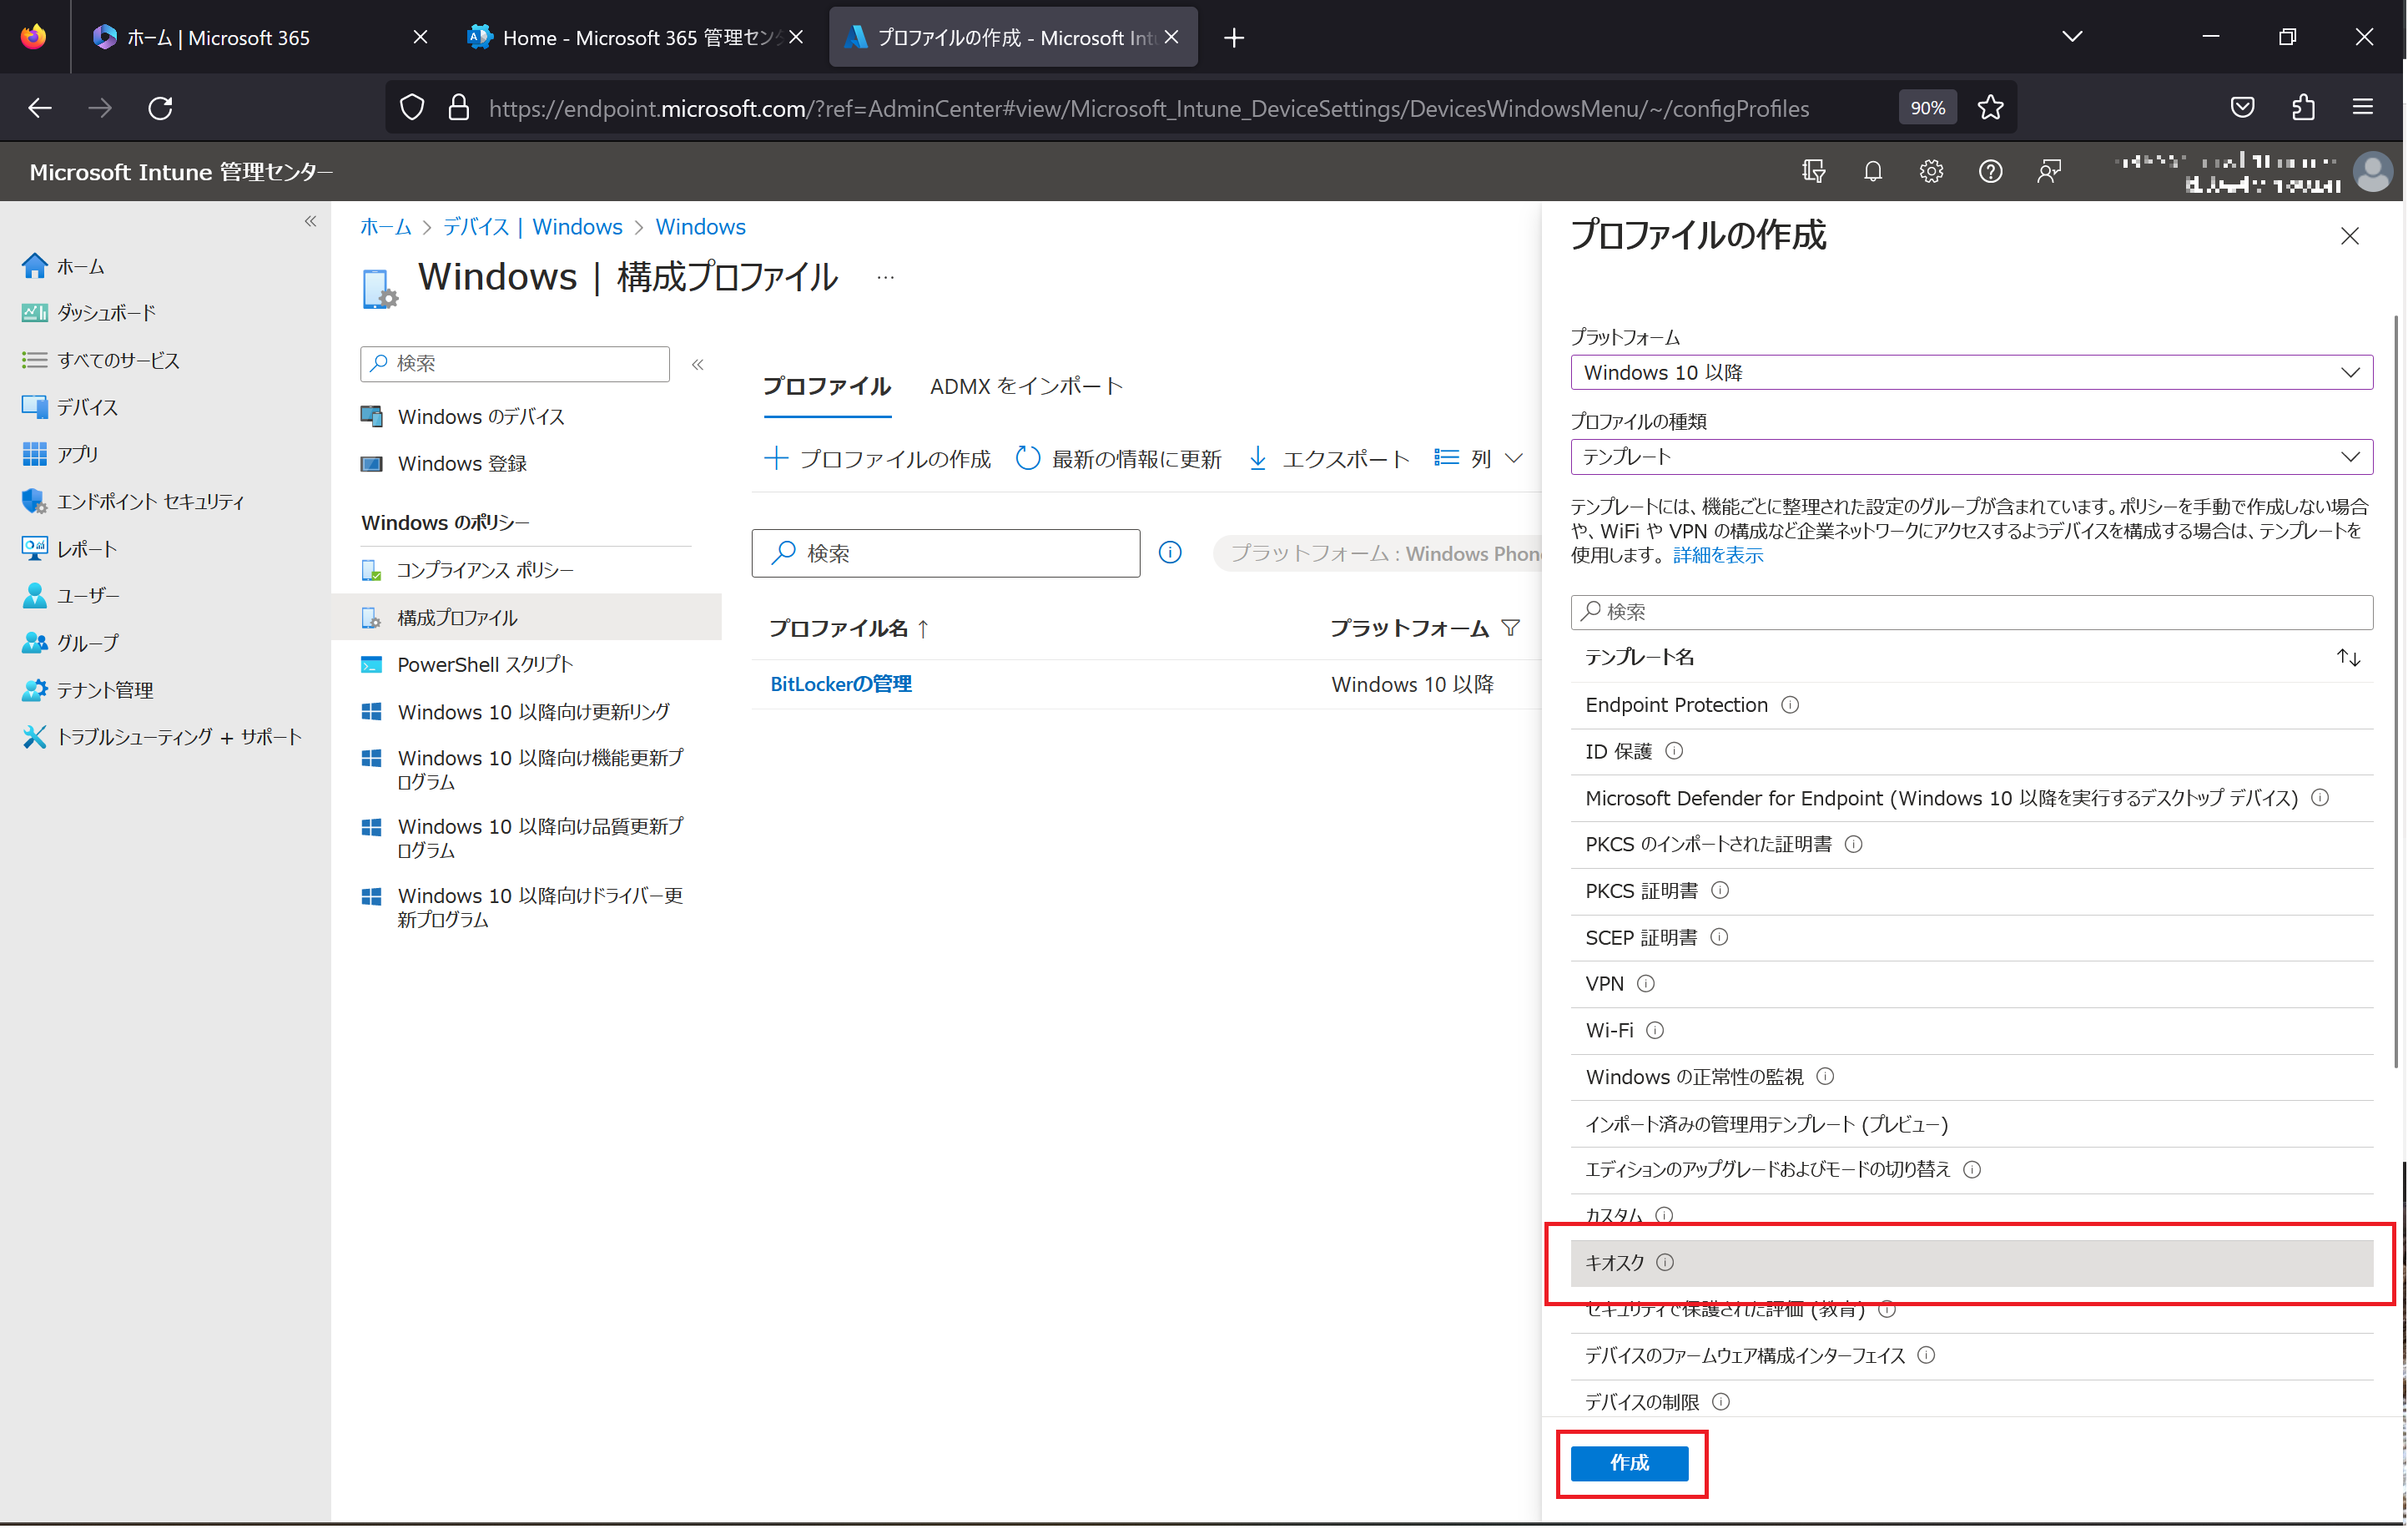Open エンドポイント セキュリティ in the left navigation
Screen dimensions: 2408x1534
point(150,501)
